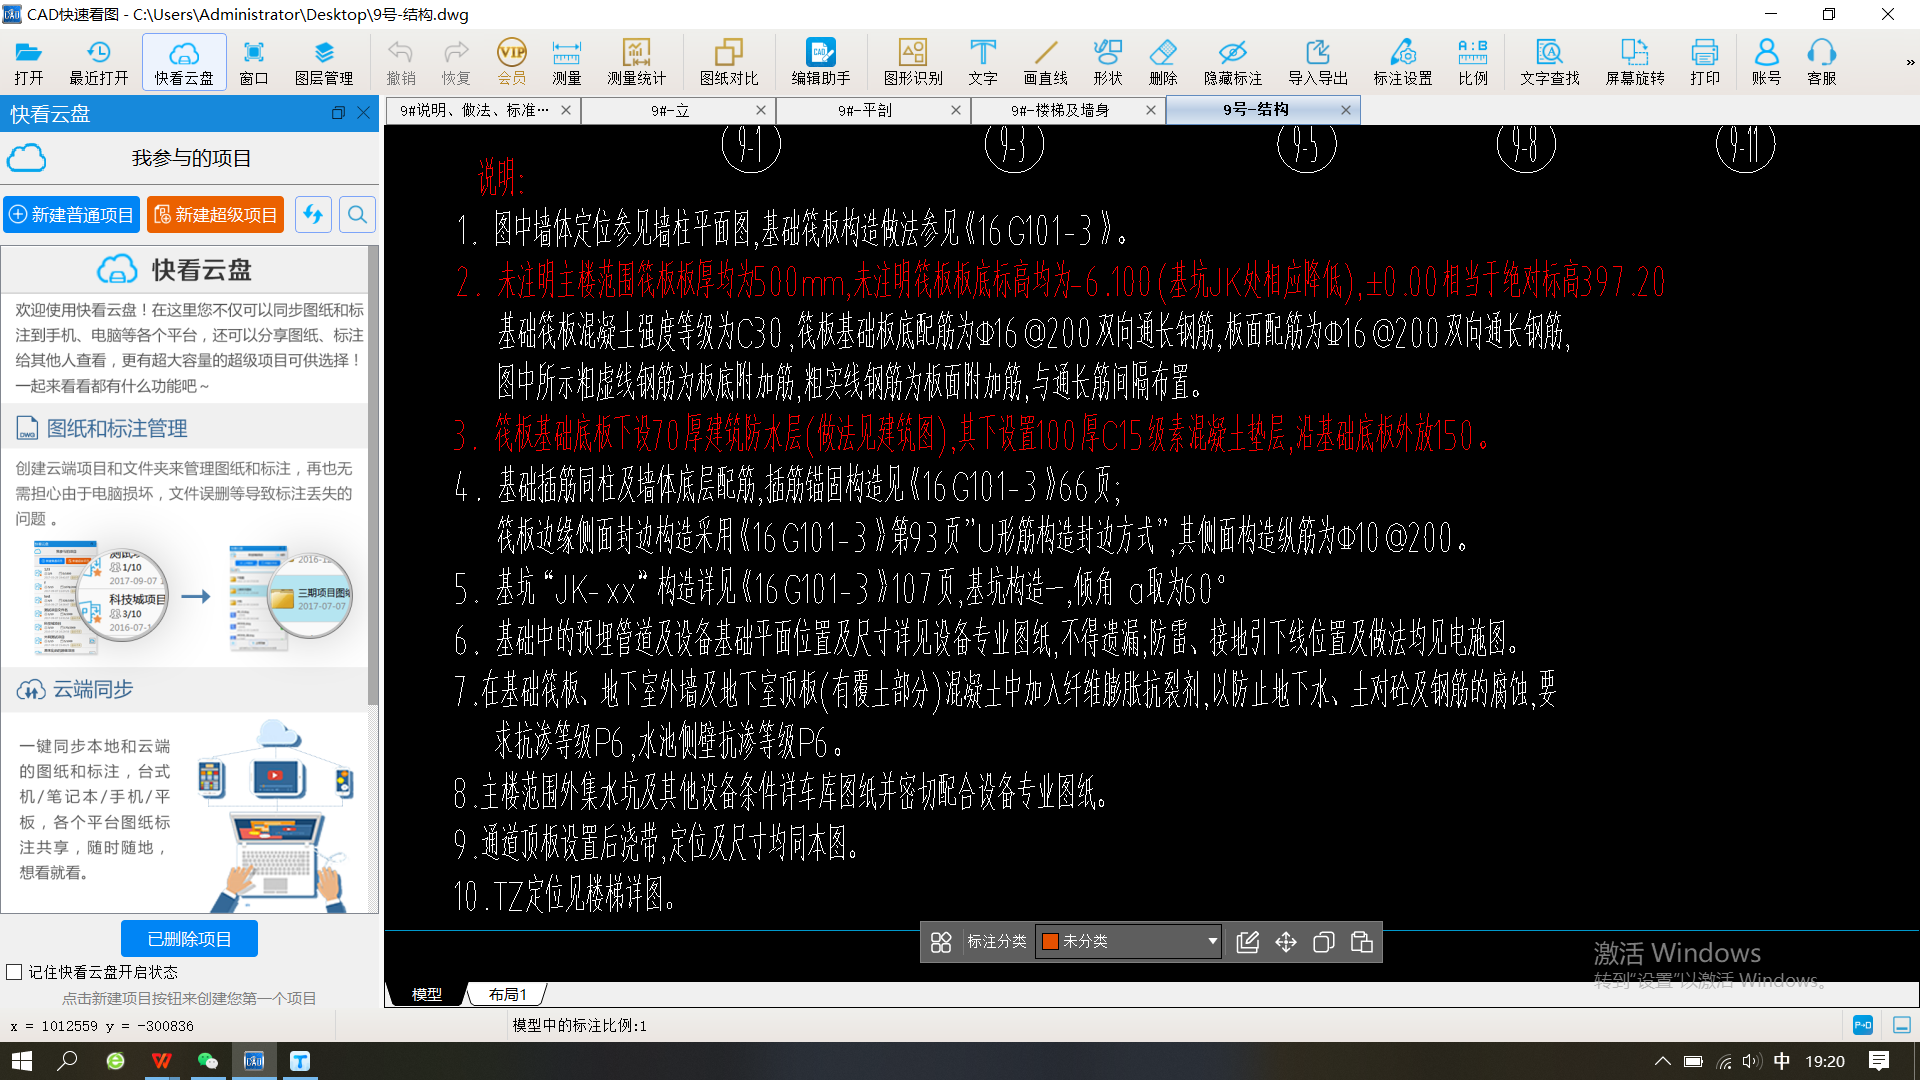Open 导入导出 import export tool
The height and width of the screenshot is (1080, 1920).
(x=1318, y=62)
